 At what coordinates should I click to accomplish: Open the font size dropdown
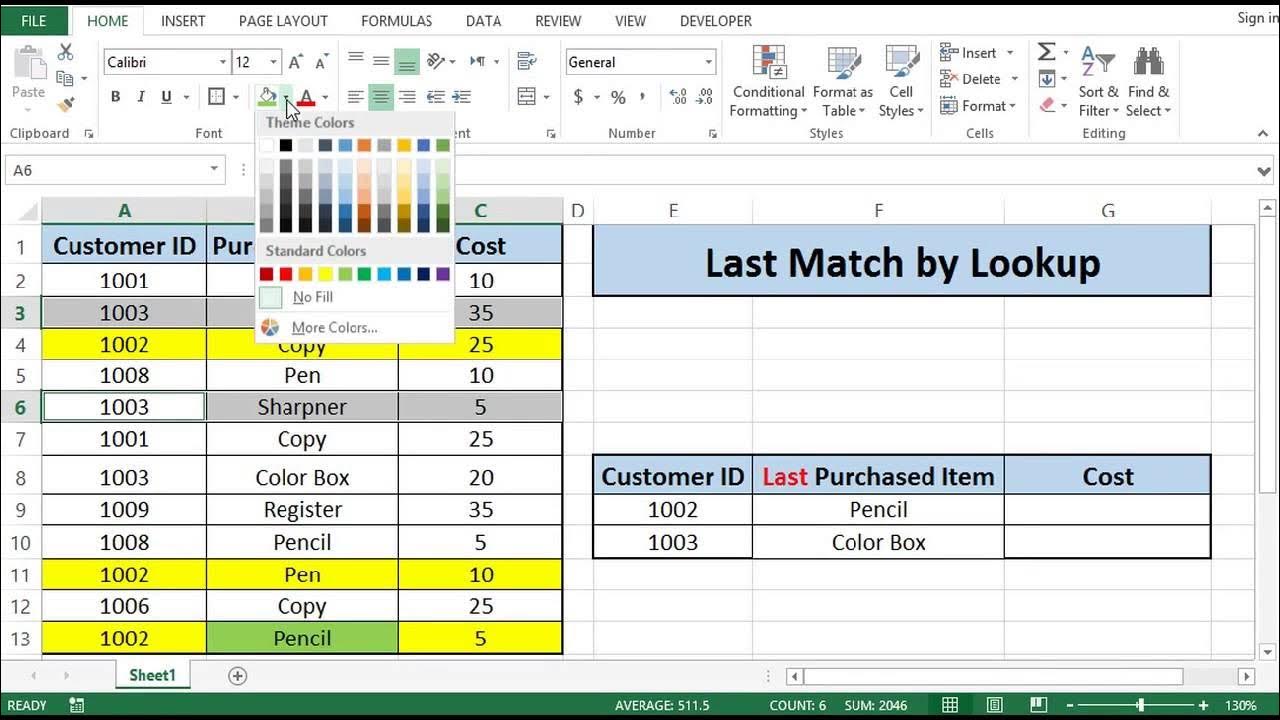(x=274, y=62)
